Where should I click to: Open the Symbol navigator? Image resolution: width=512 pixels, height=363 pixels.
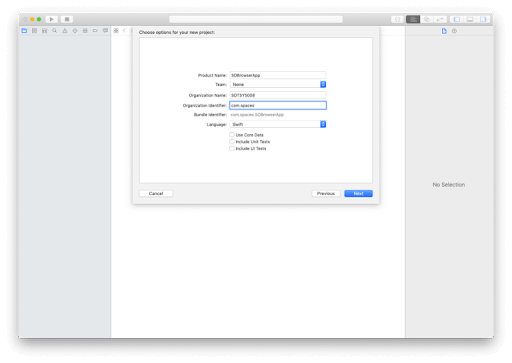click(x=44, y=31)
